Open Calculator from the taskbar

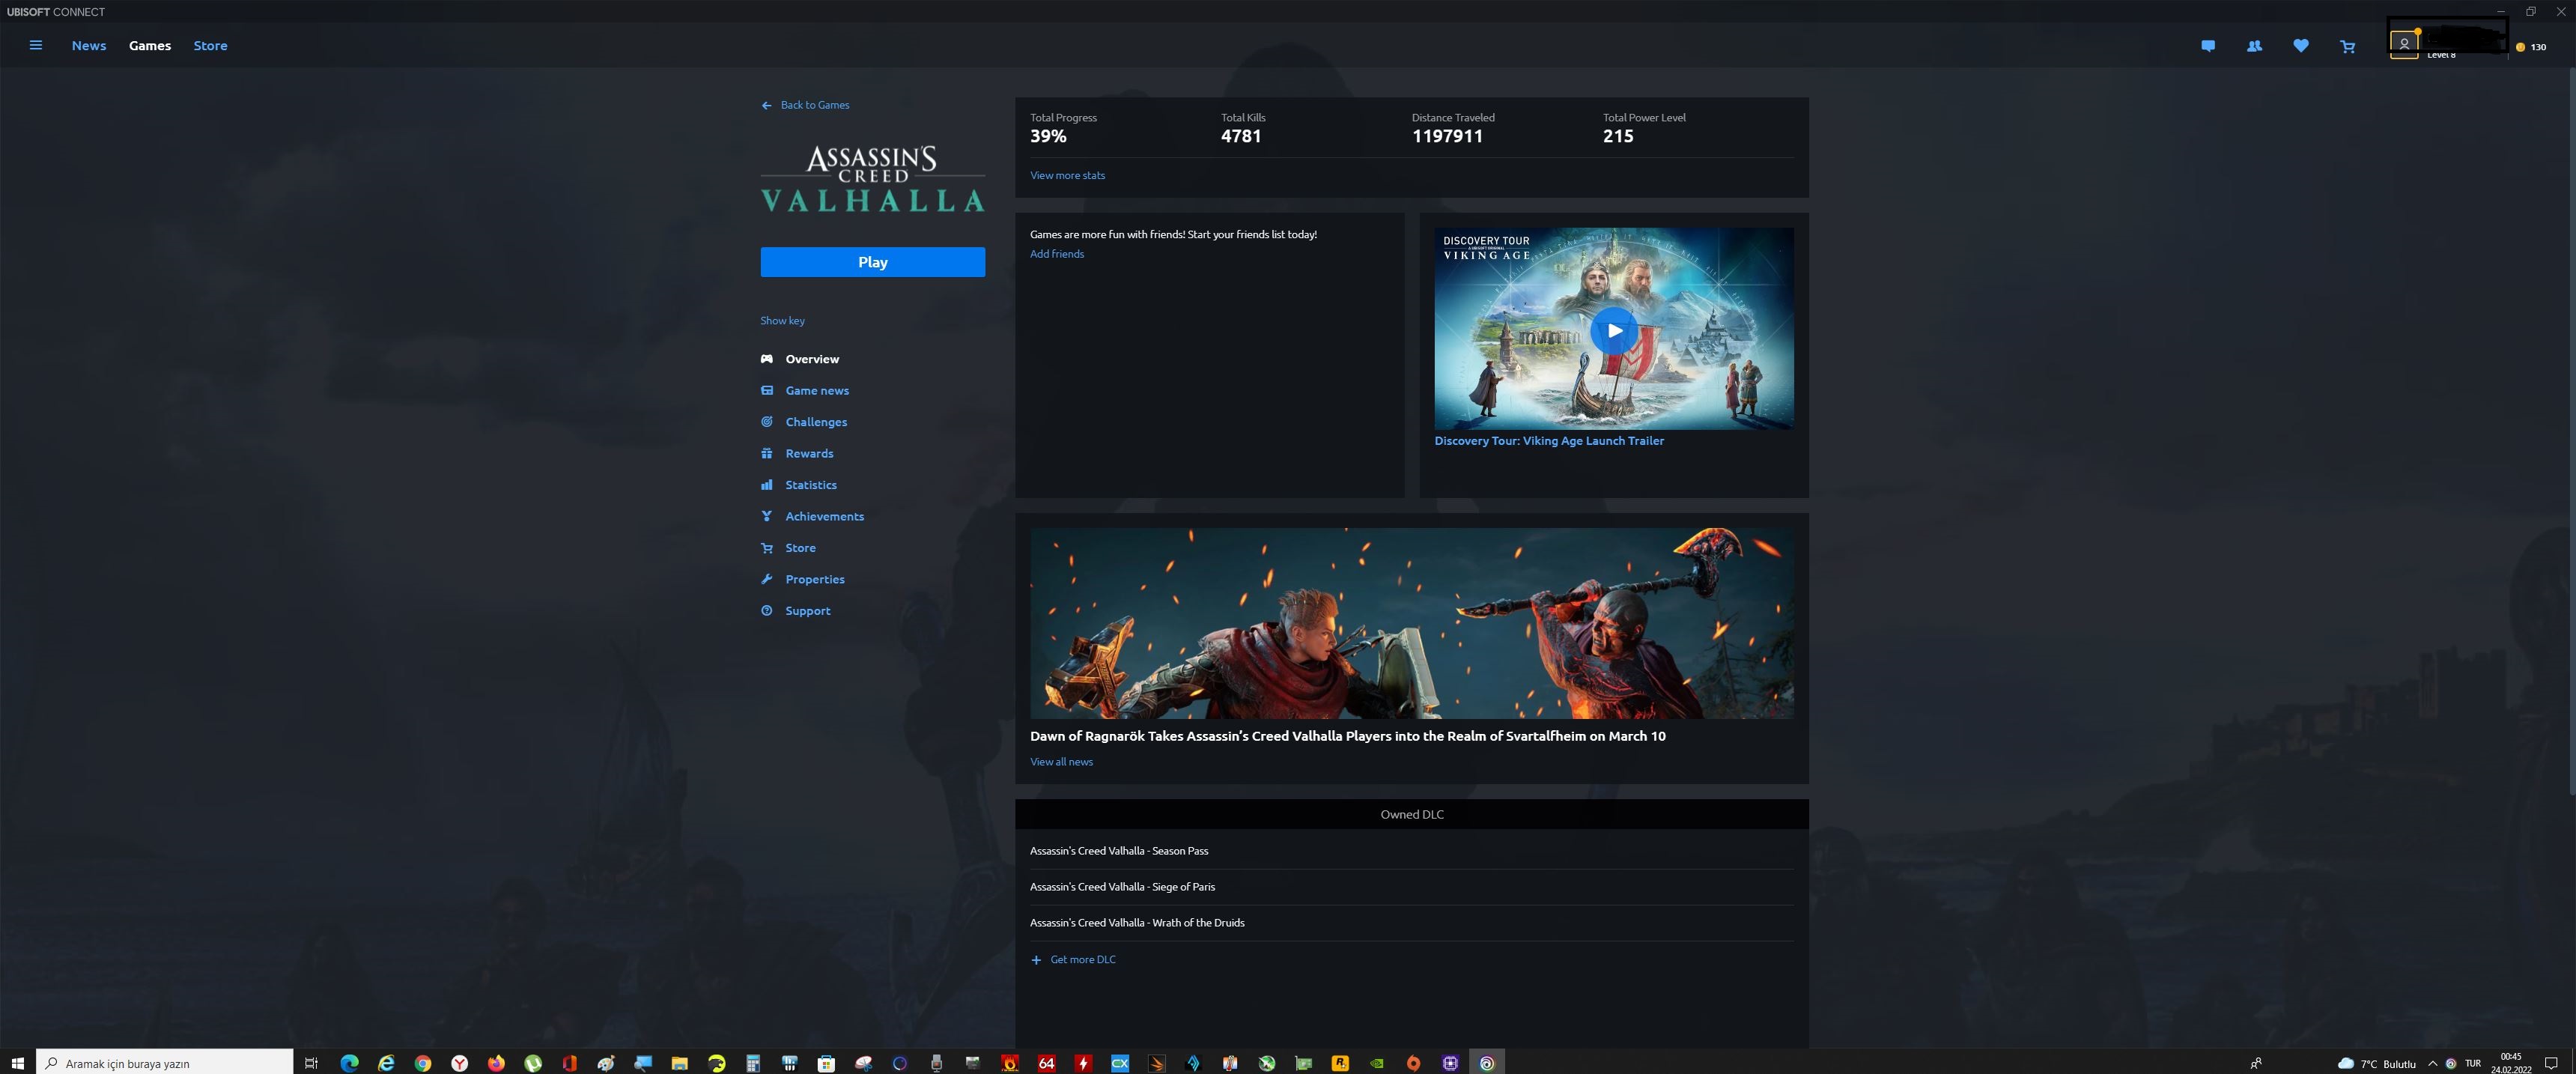click(753, 1063)
